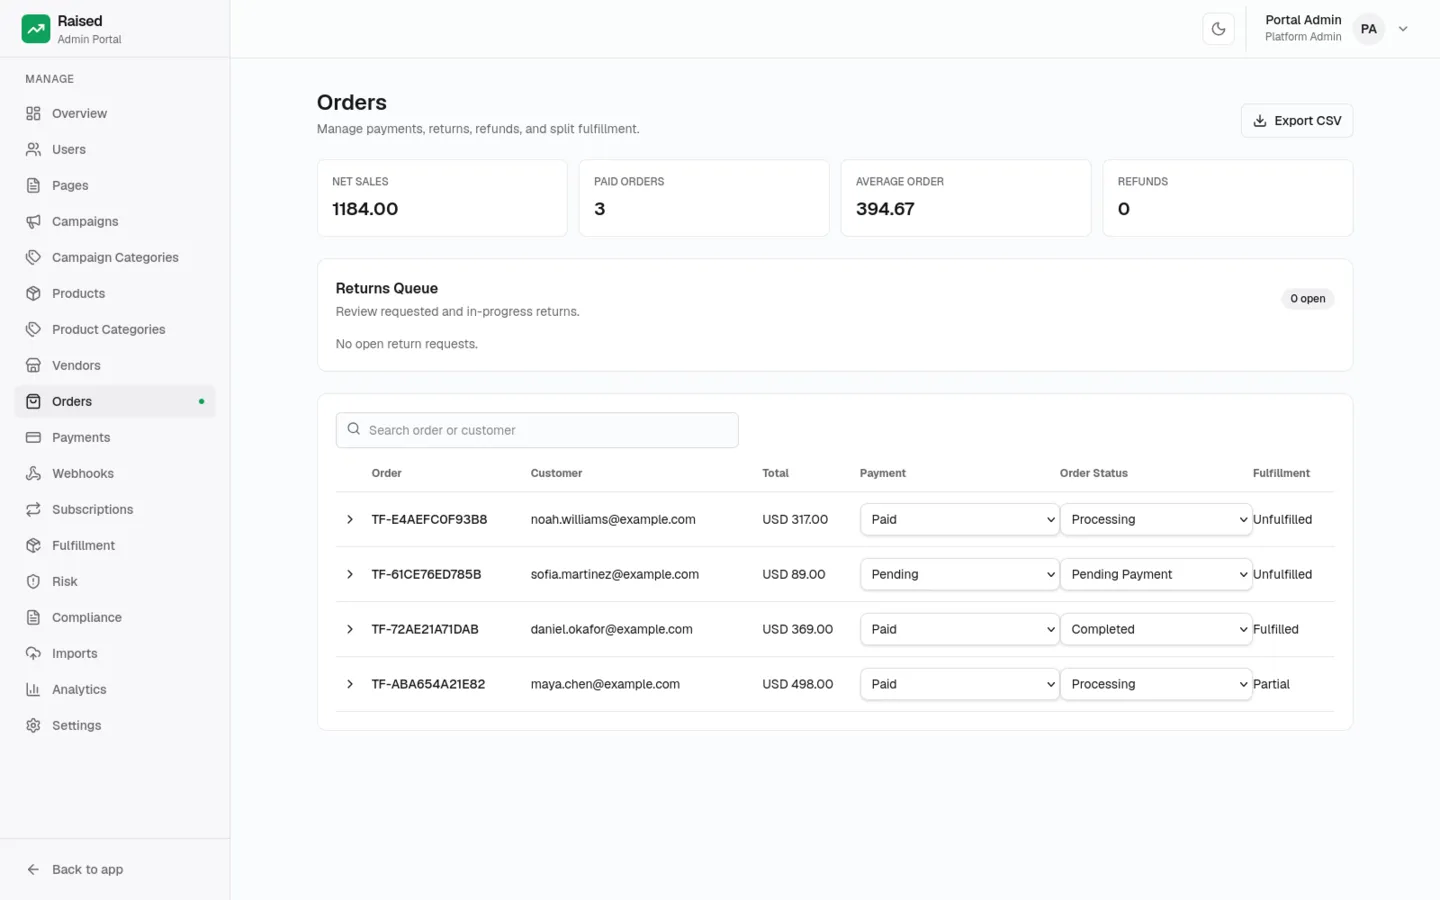Click the download icon in Export CSV
Viewport: 1440px width, 900px height.
(x=1260, y=121)
